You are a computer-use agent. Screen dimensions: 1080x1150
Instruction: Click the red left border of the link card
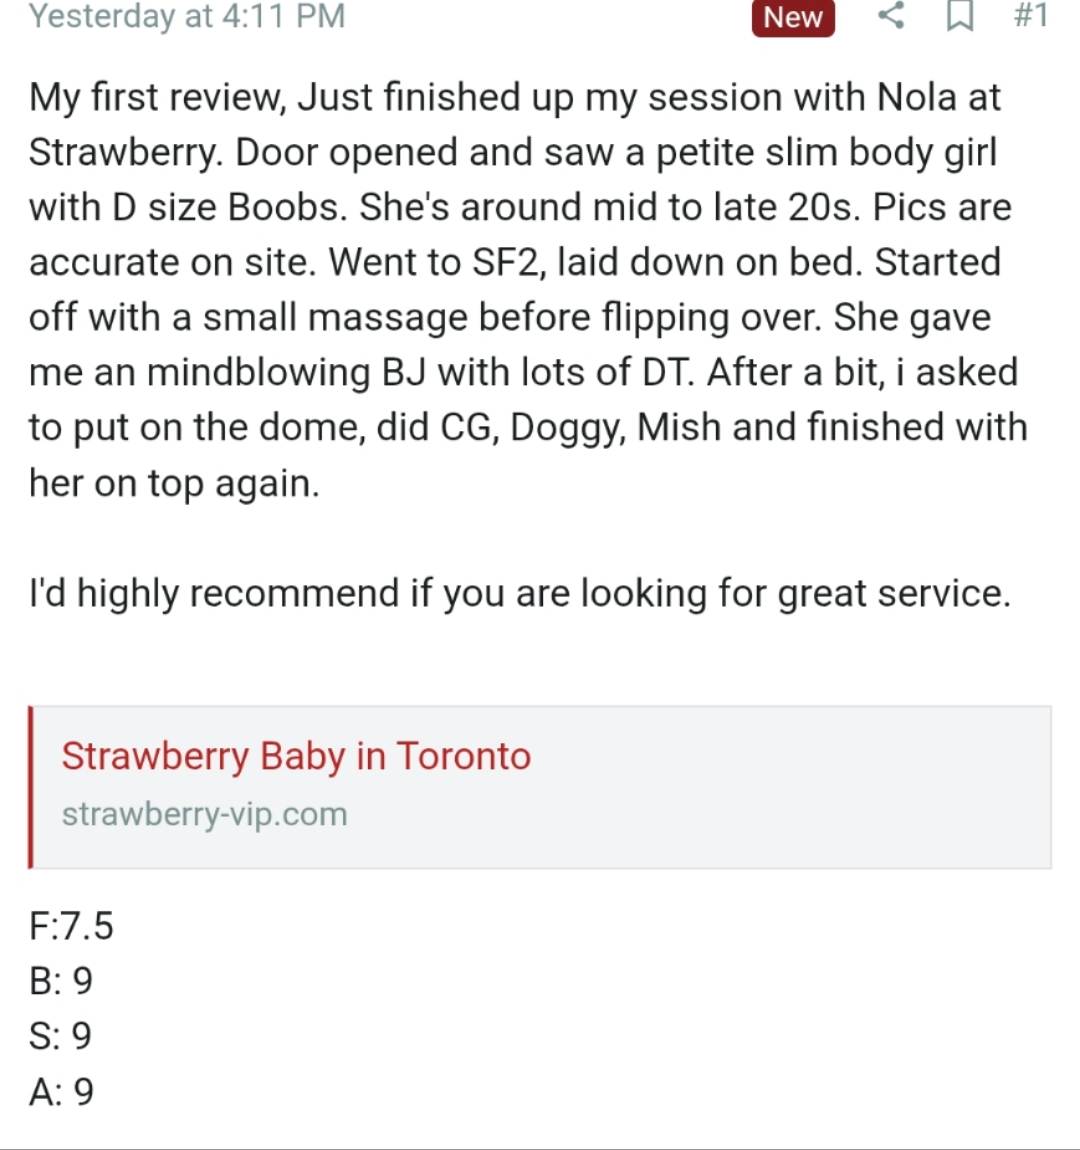click(30, 787)
